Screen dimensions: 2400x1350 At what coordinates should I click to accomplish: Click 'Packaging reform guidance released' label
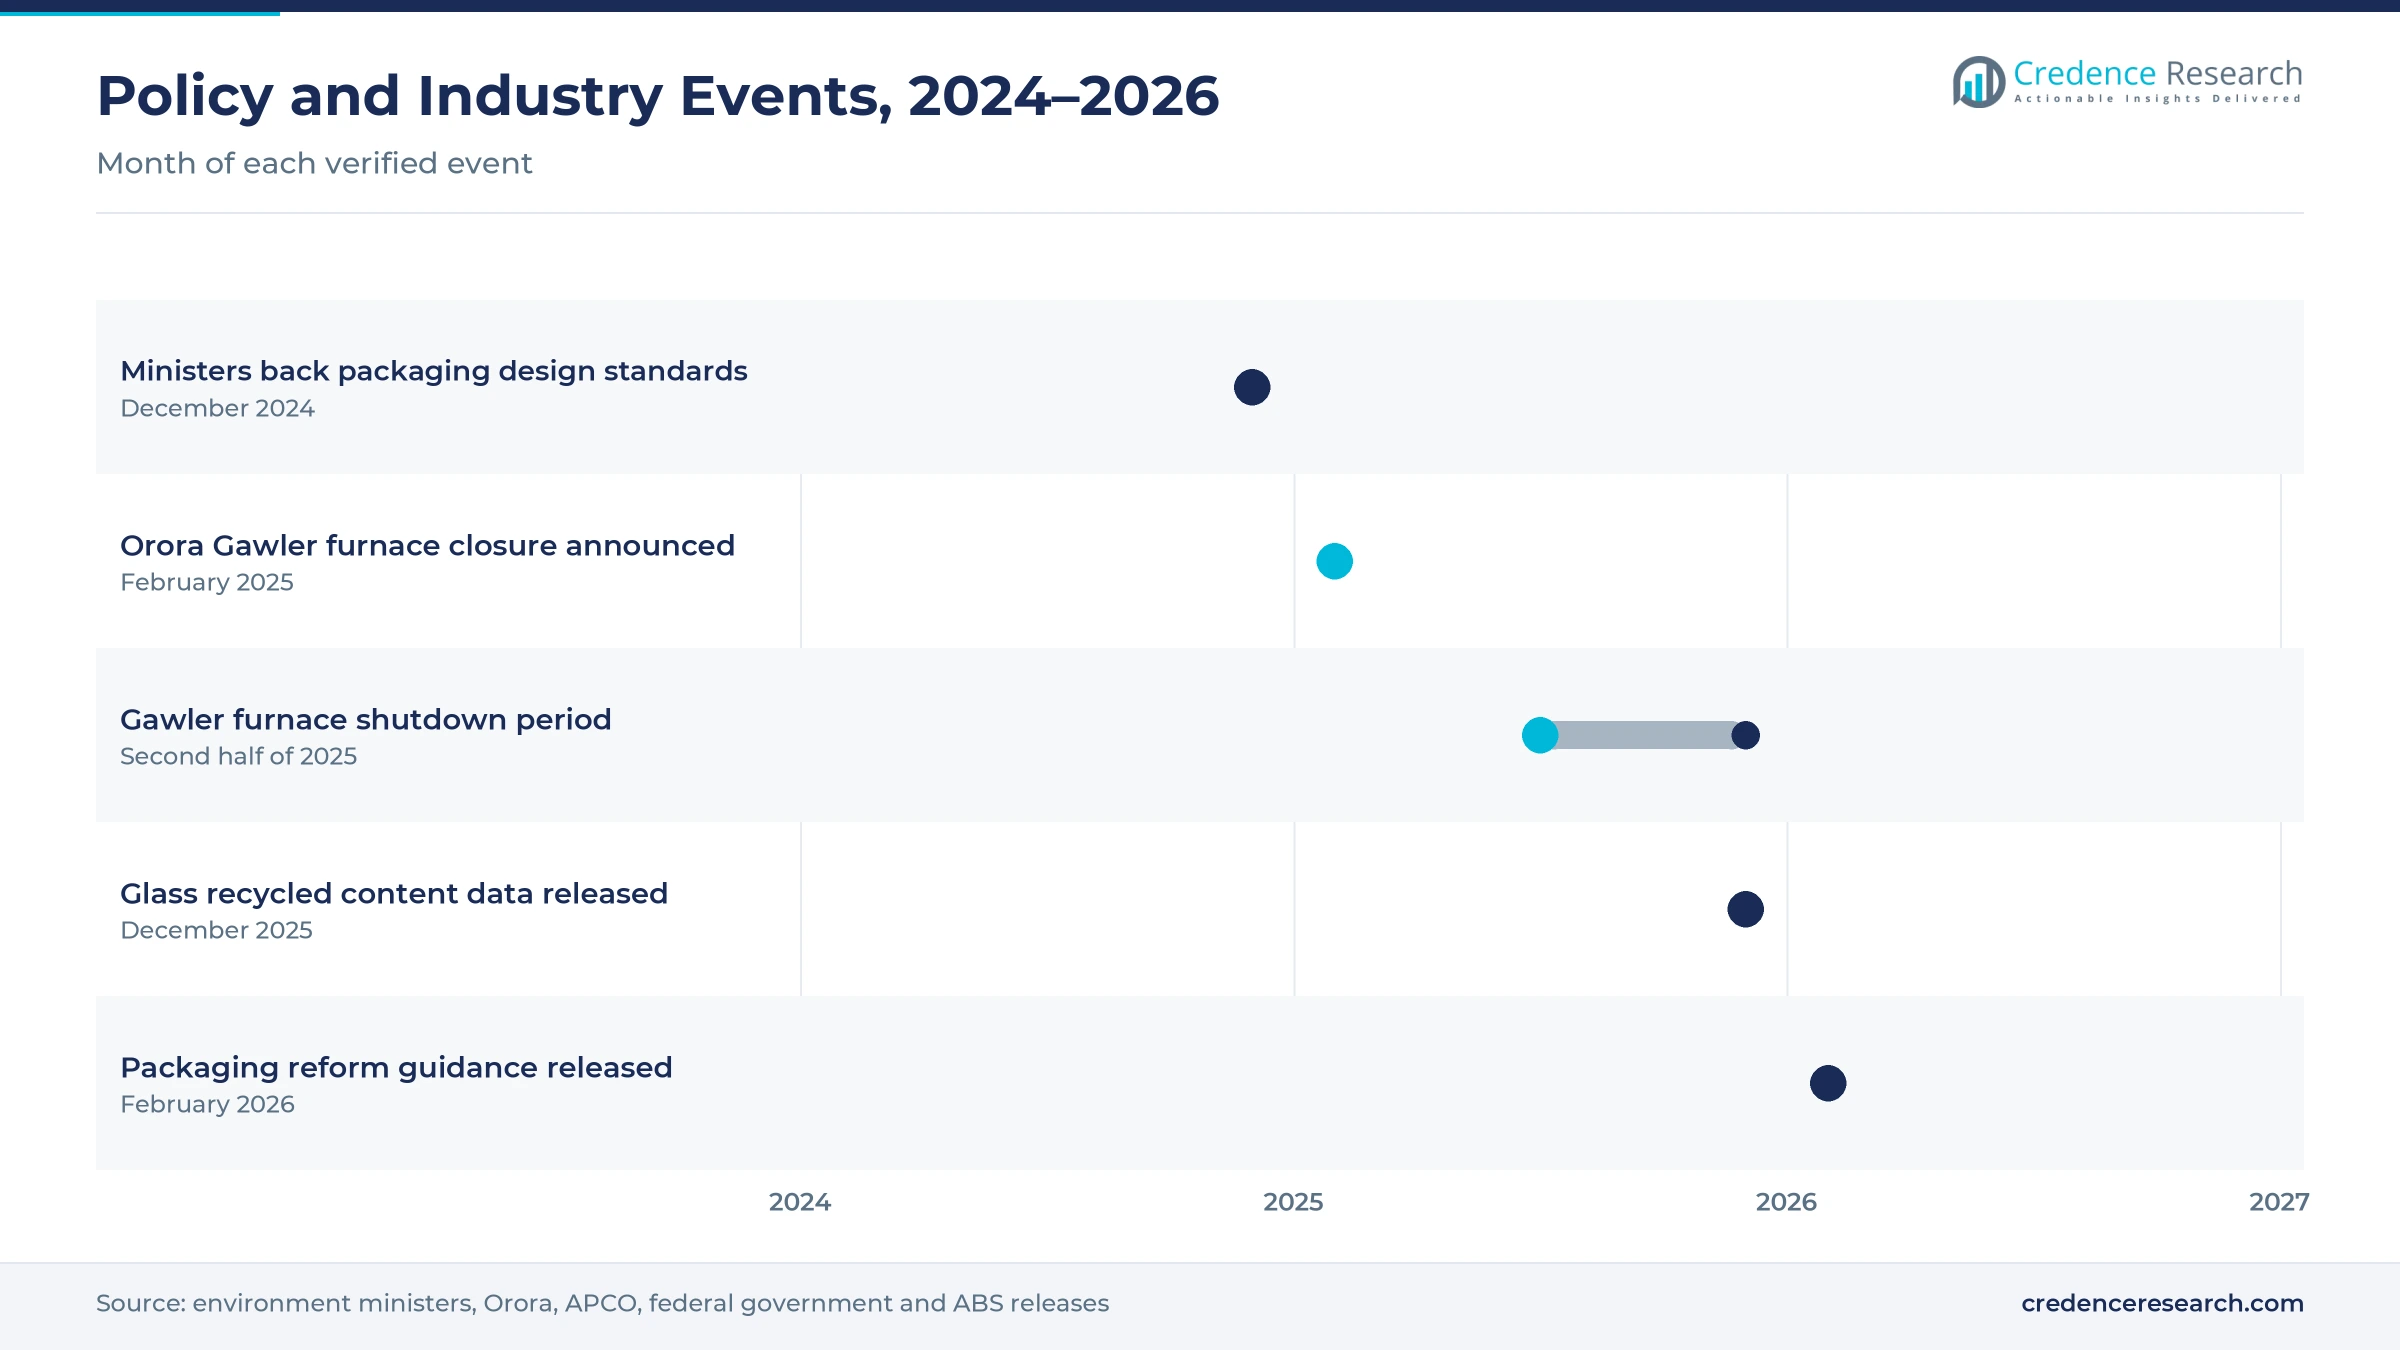tap(396, 1067)
